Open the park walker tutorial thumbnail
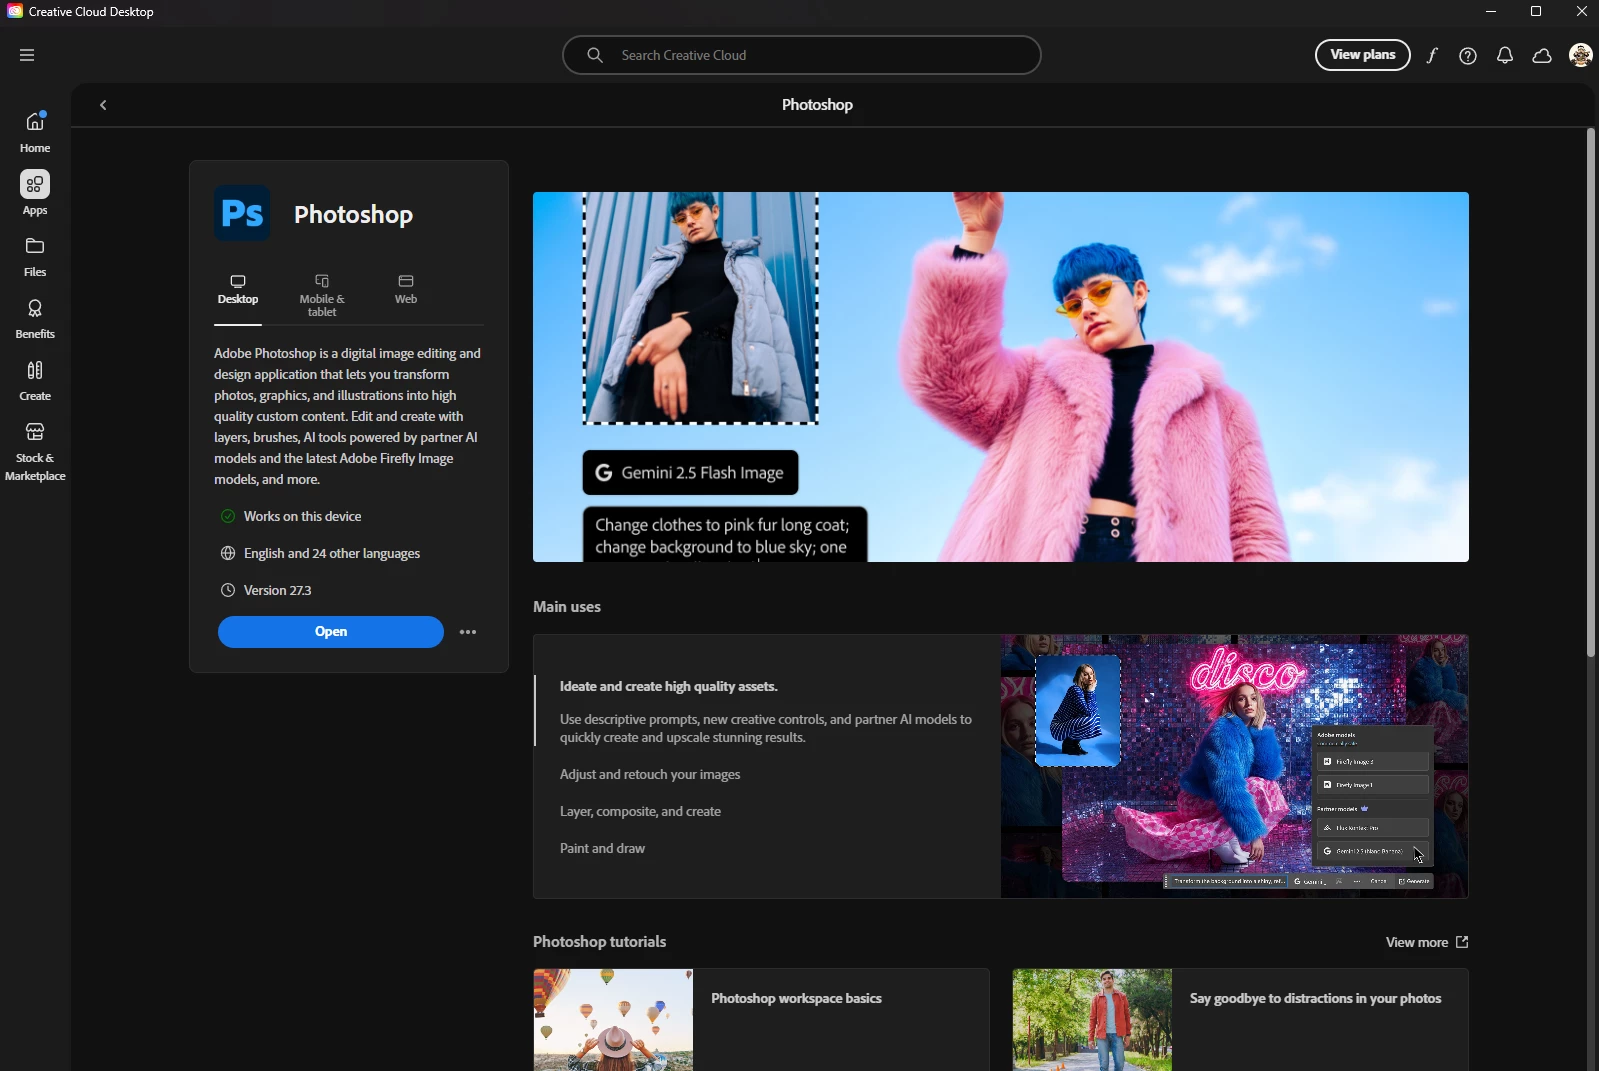 [1092, 1020]
